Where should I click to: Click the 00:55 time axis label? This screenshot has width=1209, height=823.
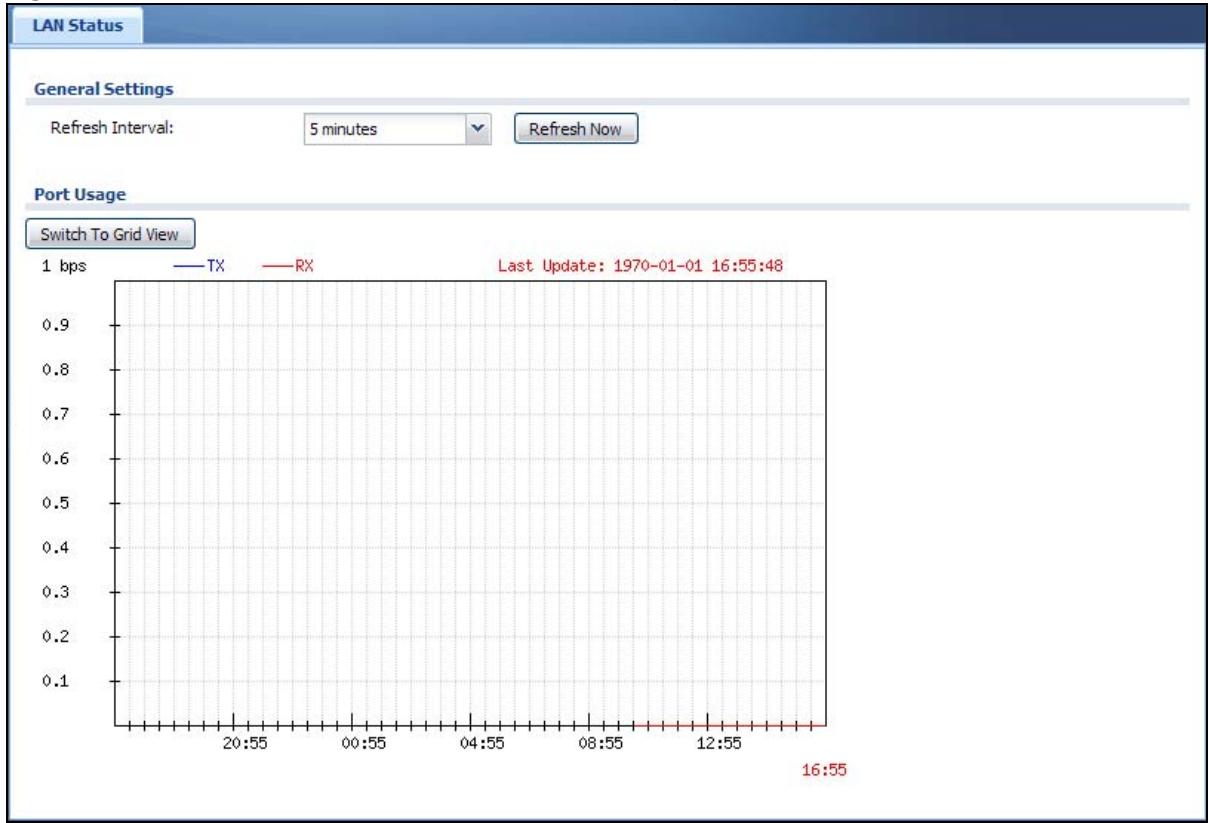pyautogui.click(x=363, y=743)
